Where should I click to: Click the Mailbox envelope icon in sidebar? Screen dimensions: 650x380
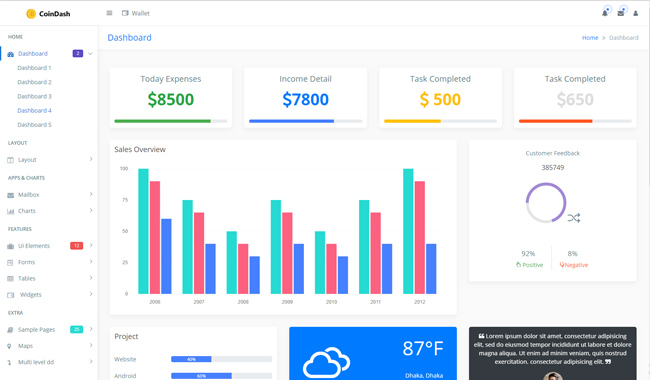[10, 195]
